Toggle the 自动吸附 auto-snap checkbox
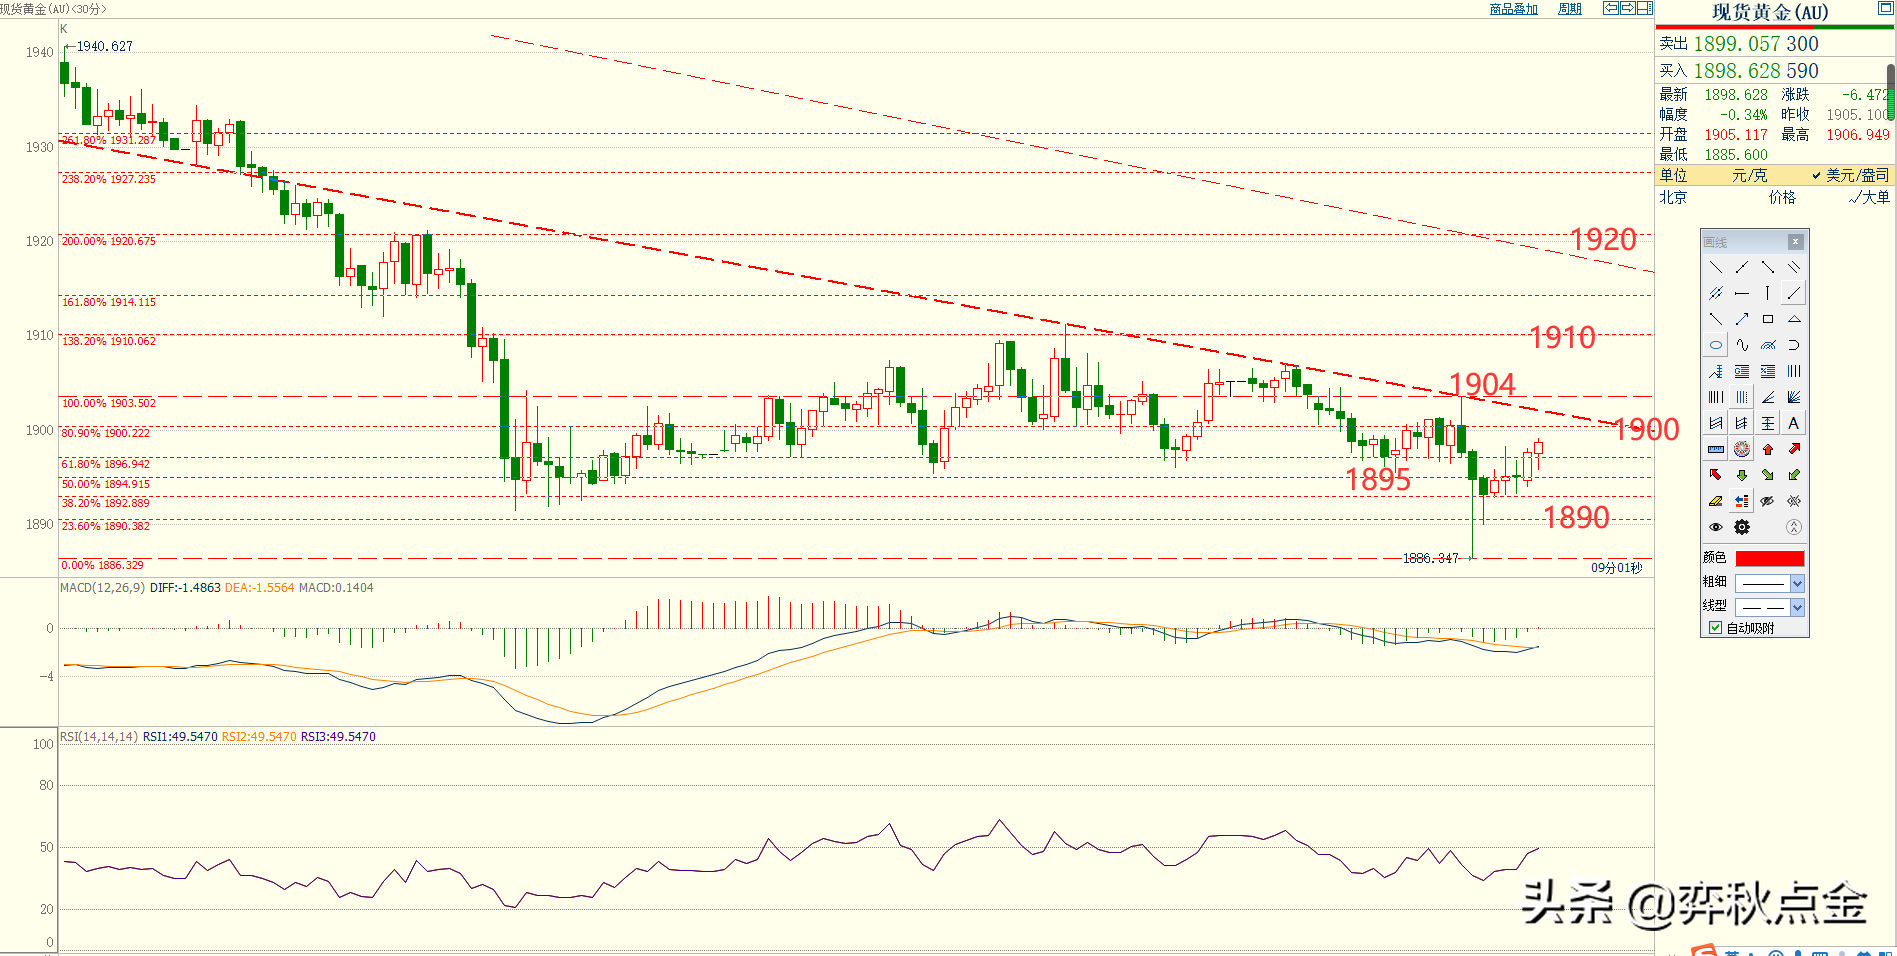This screenshot has height=956, width=1897. point(1716,628)
